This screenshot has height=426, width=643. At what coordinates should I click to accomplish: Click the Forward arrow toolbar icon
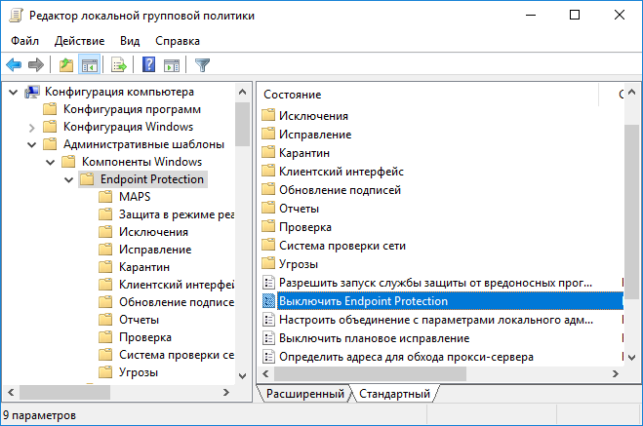coord(36,65)
